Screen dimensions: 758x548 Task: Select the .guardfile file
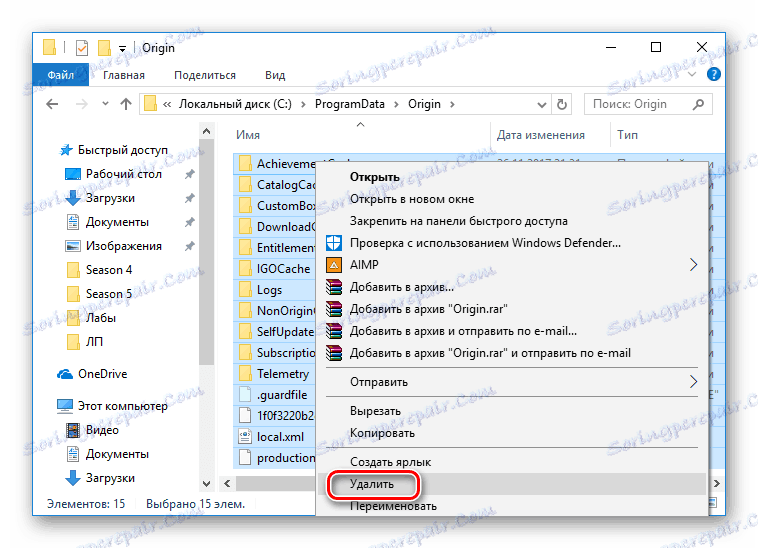pos(275,395)
